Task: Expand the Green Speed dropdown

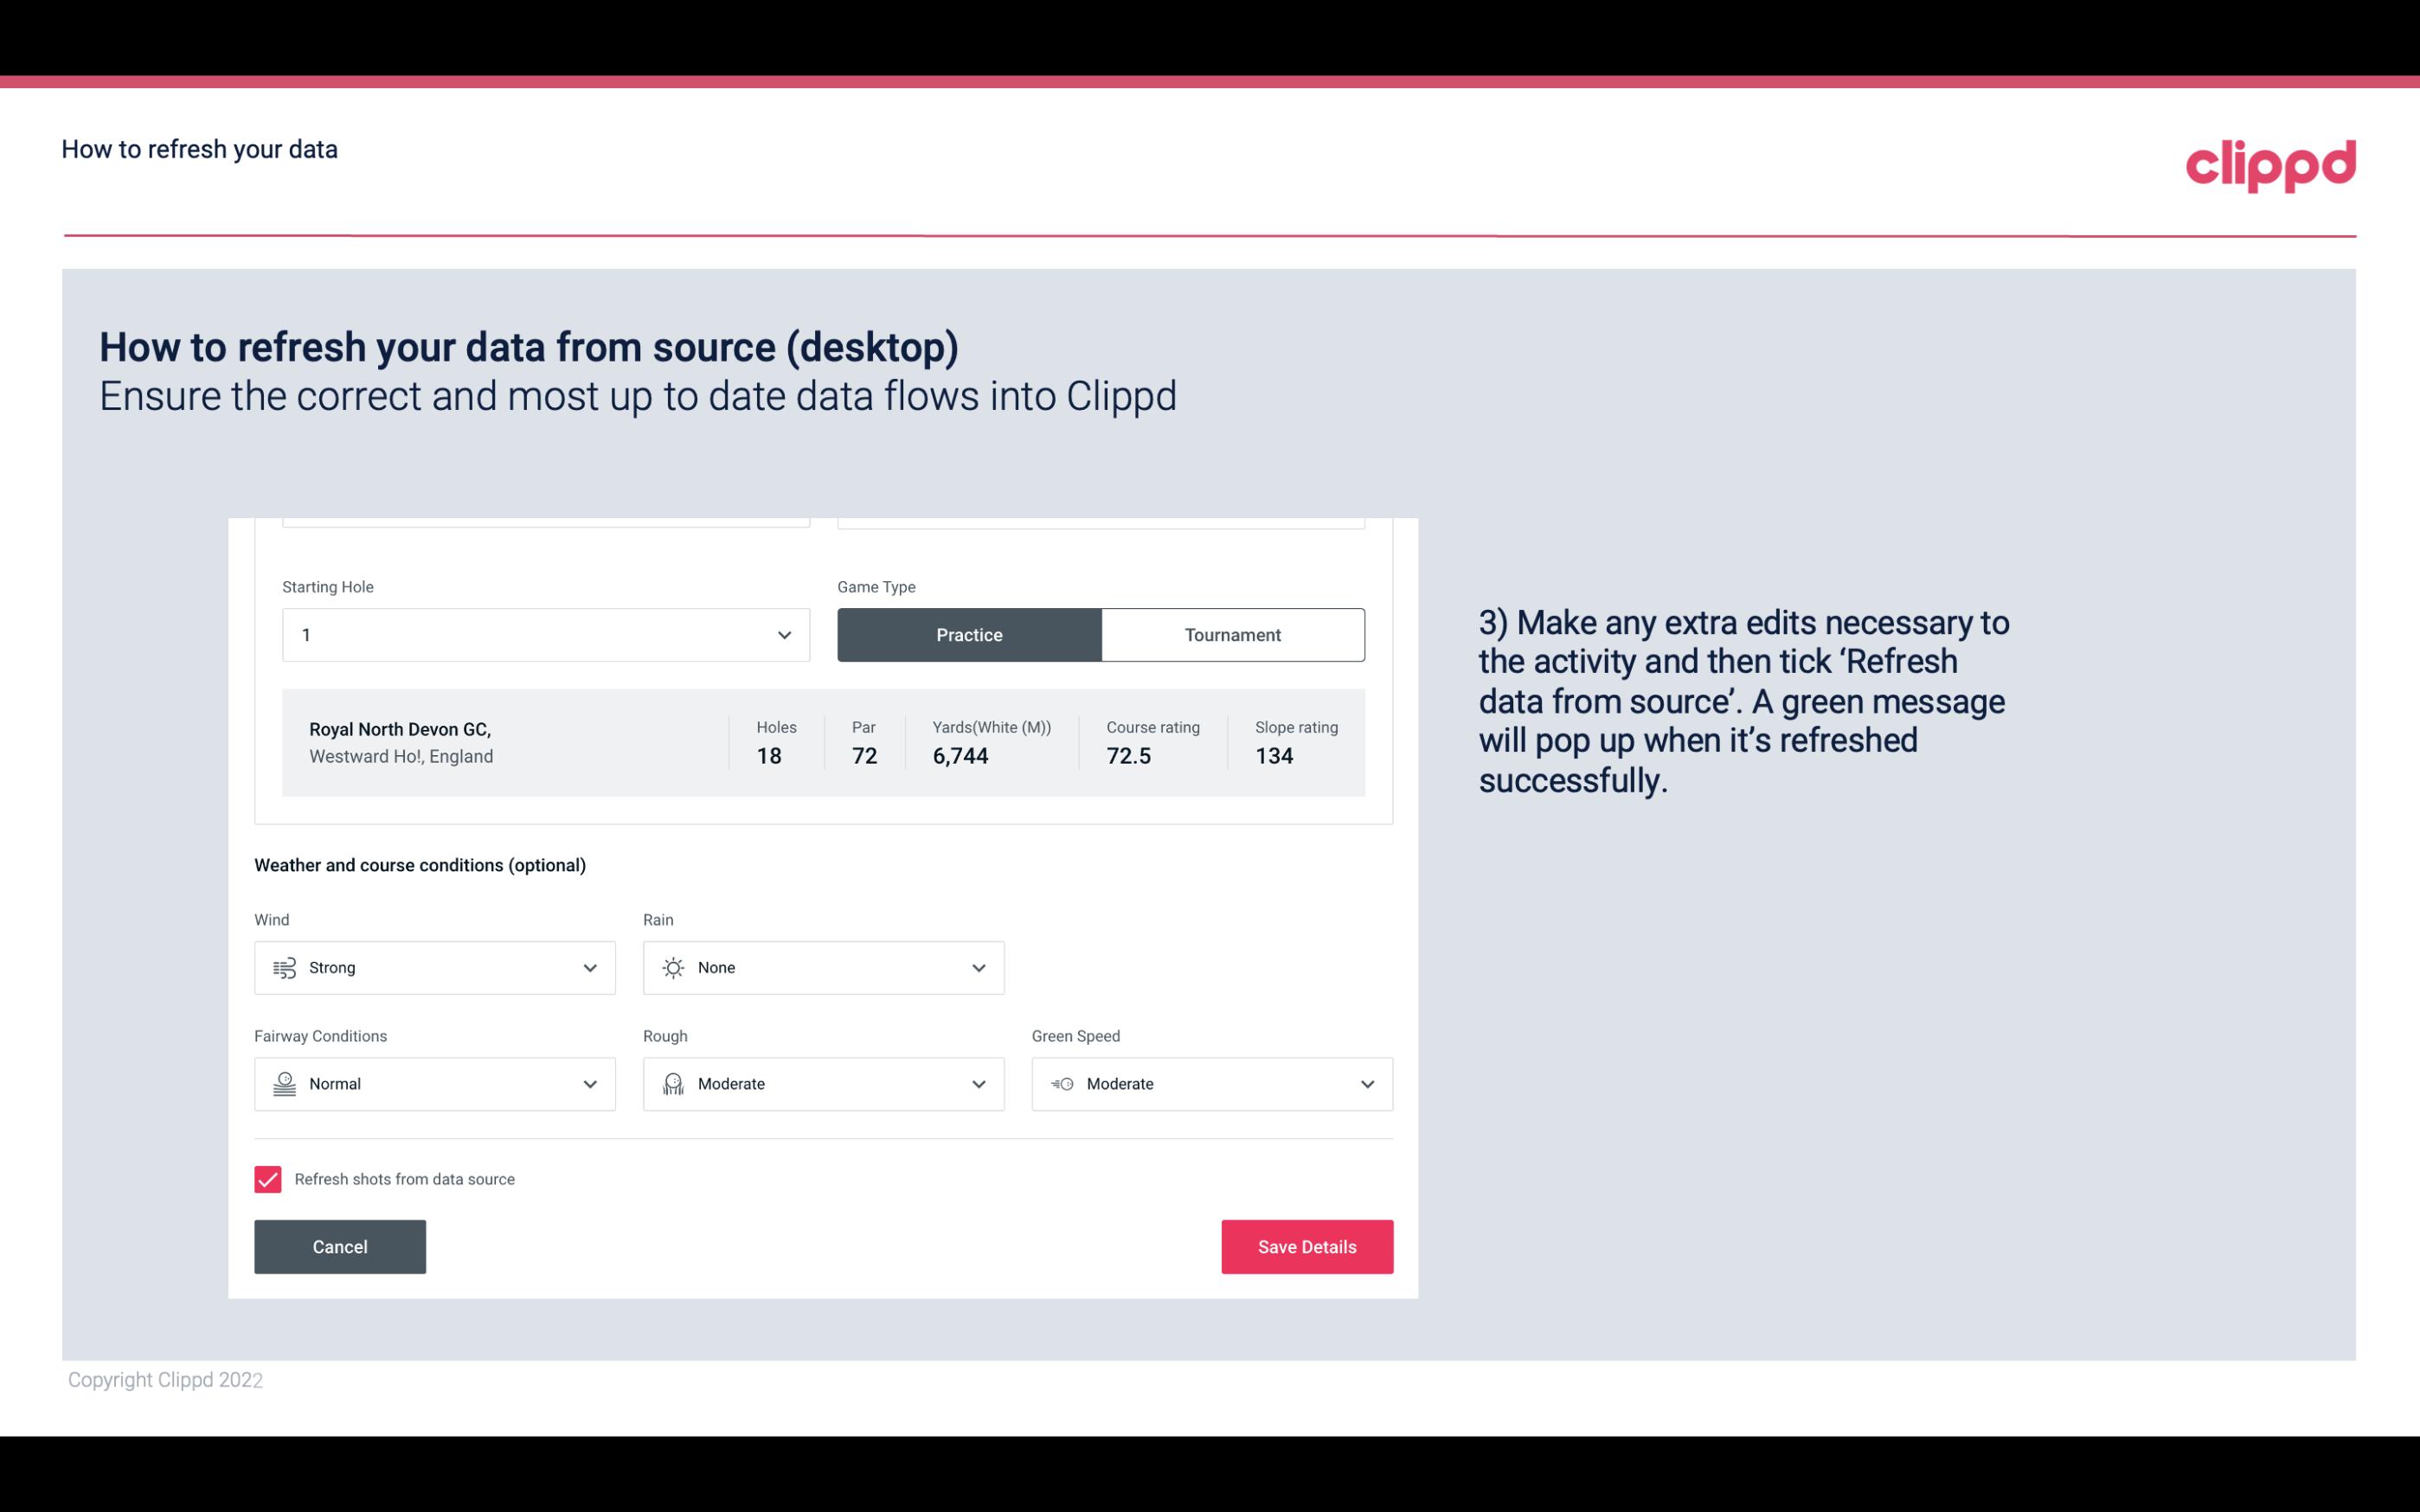Action: click(x=1368, y=1084)
